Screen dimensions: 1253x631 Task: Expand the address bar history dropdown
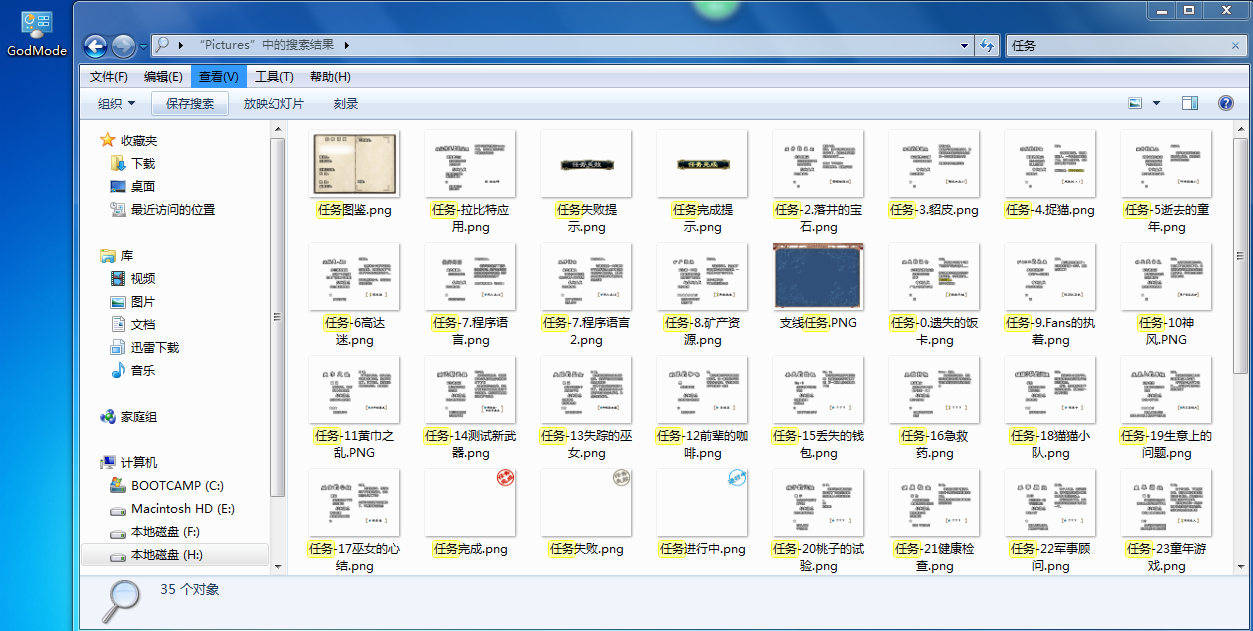[964, 45]
